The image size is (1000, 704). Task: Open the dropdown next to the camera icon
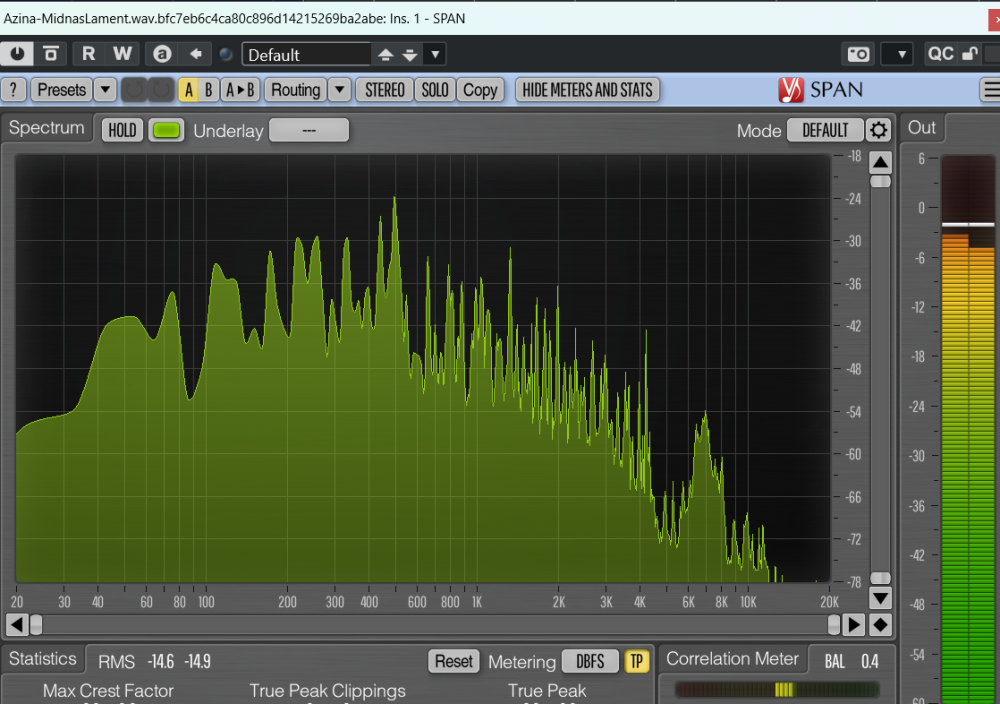[901, 54]
